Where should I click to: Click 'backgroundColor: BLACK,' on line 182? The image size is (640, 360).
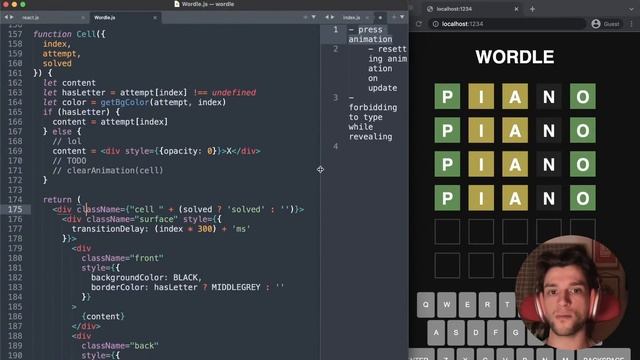[x=147, y=278]
